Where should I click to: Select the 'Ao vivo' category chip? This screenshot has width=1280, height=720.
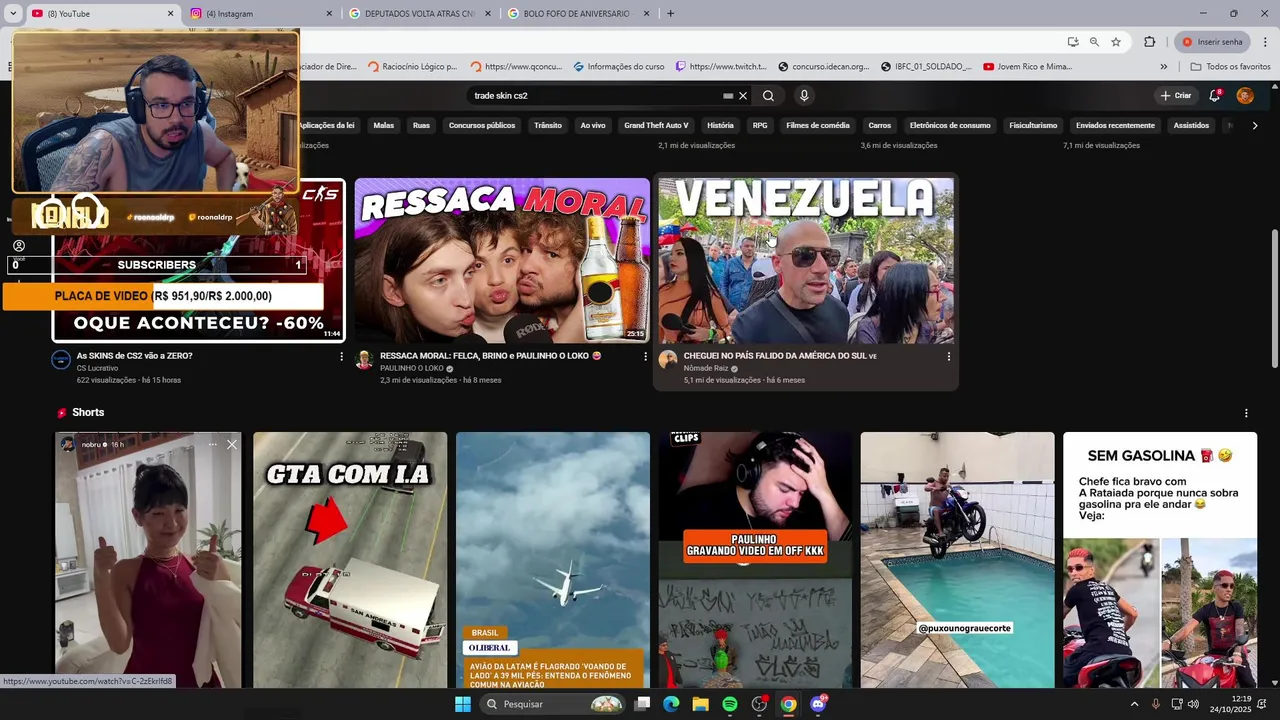pyautogui.click(x=593, y=126)
